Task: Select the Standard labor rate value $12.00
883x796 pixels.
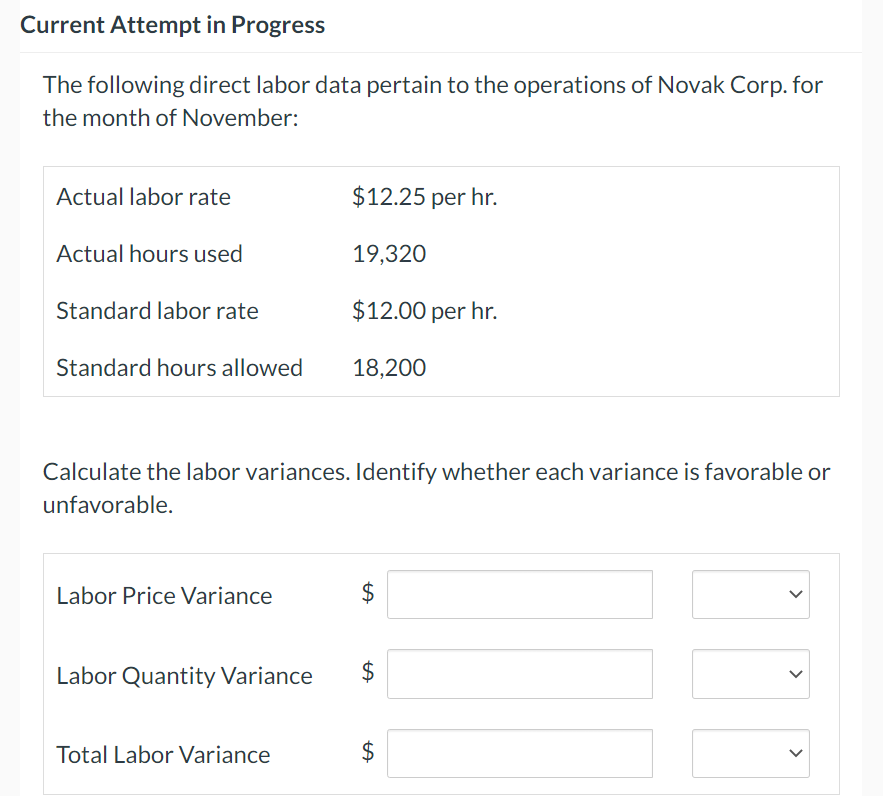Action: click(424, 310)
